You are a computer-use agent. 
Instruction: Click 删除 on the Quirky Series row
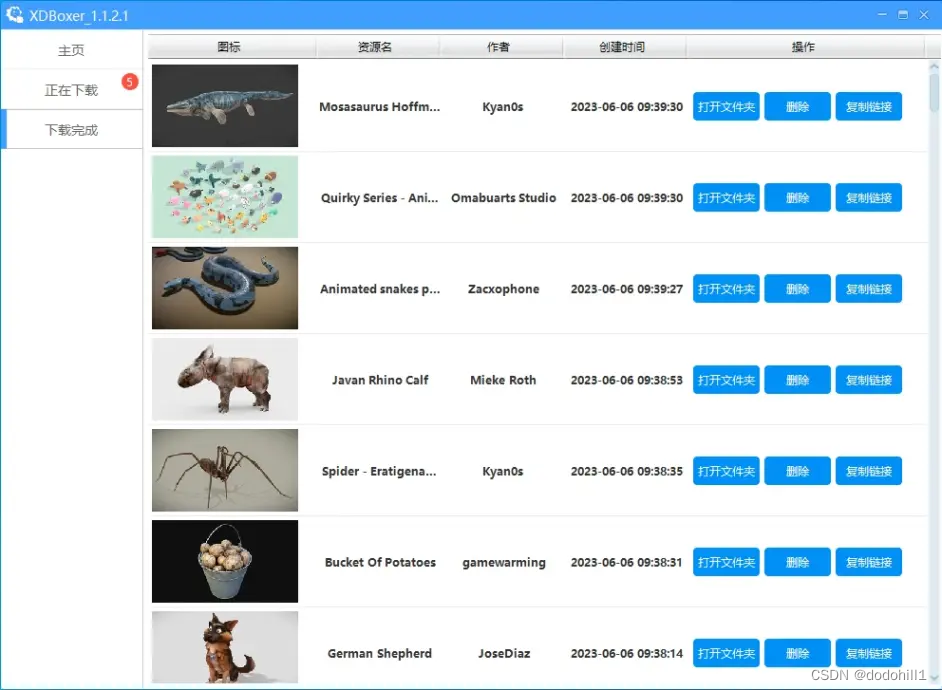pyautogui.click(x=797, y=197)
